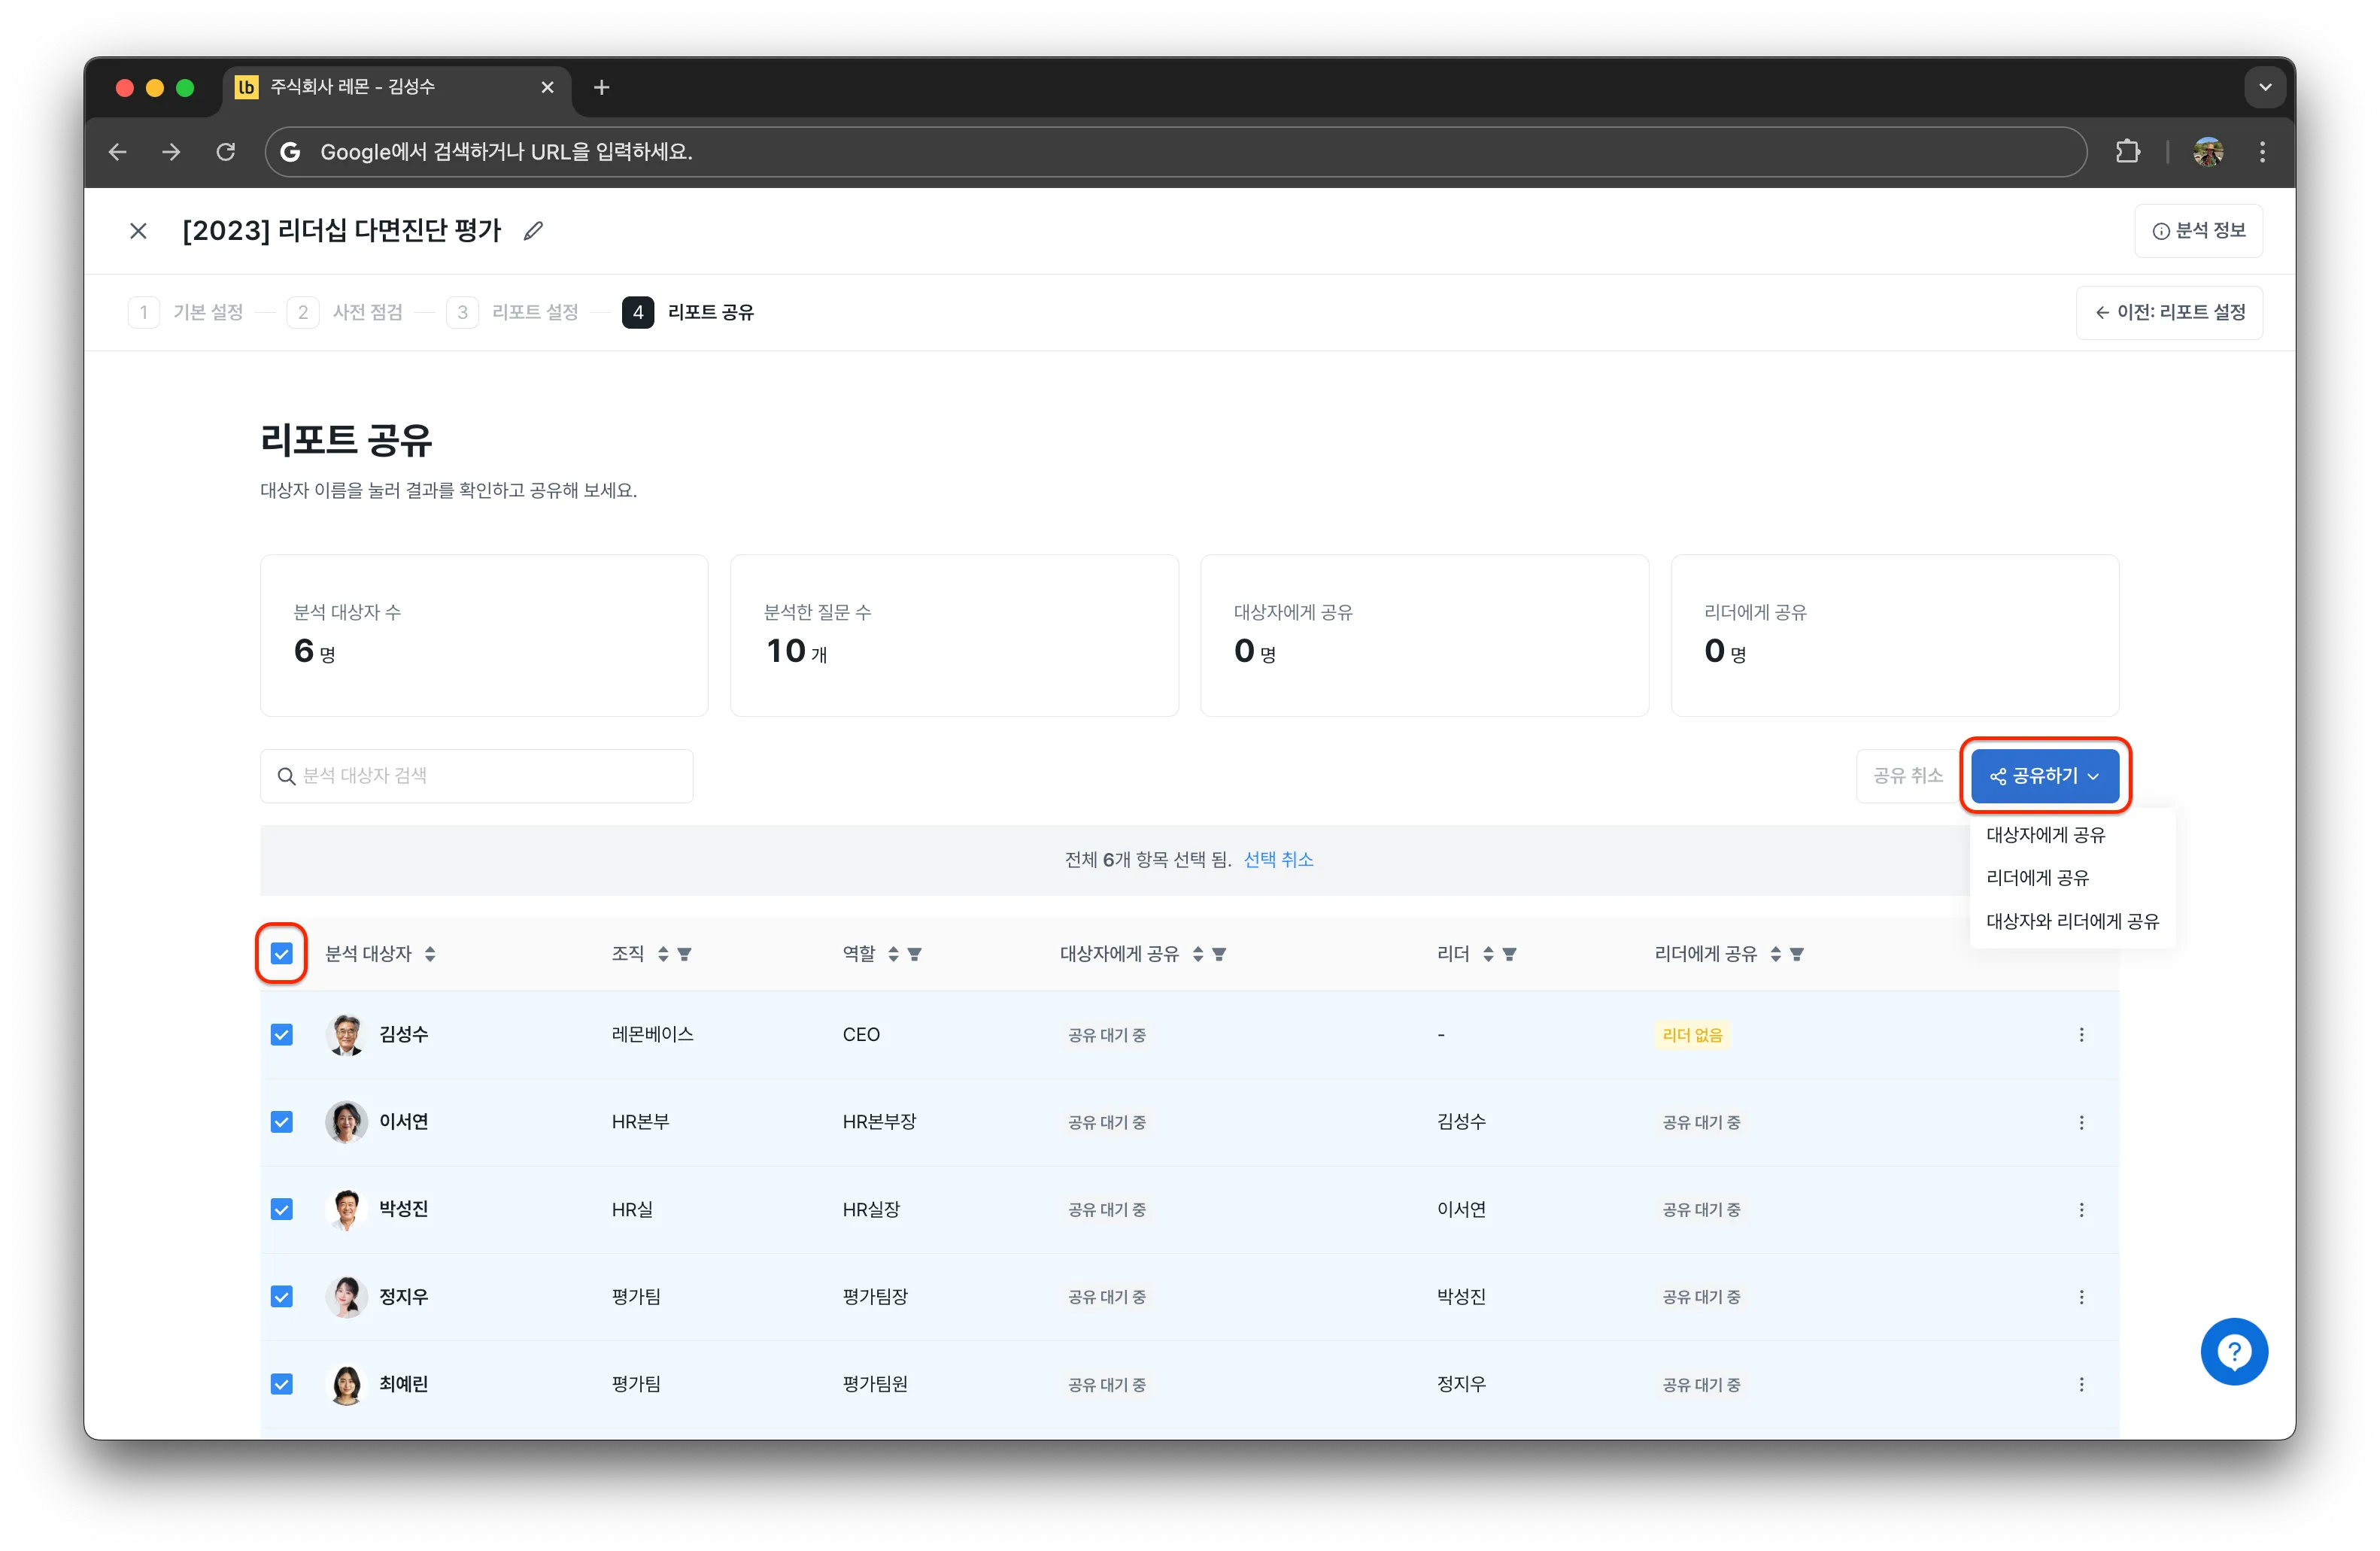
Task: Filter the 리더에게 공유 column
Action: (x=1797, y=954)
